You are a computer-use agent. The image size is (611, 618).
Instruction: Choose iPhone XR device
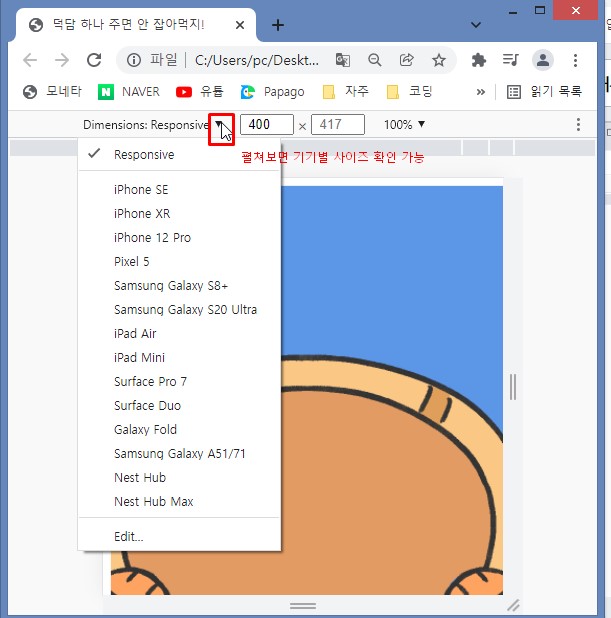(179, 214)
